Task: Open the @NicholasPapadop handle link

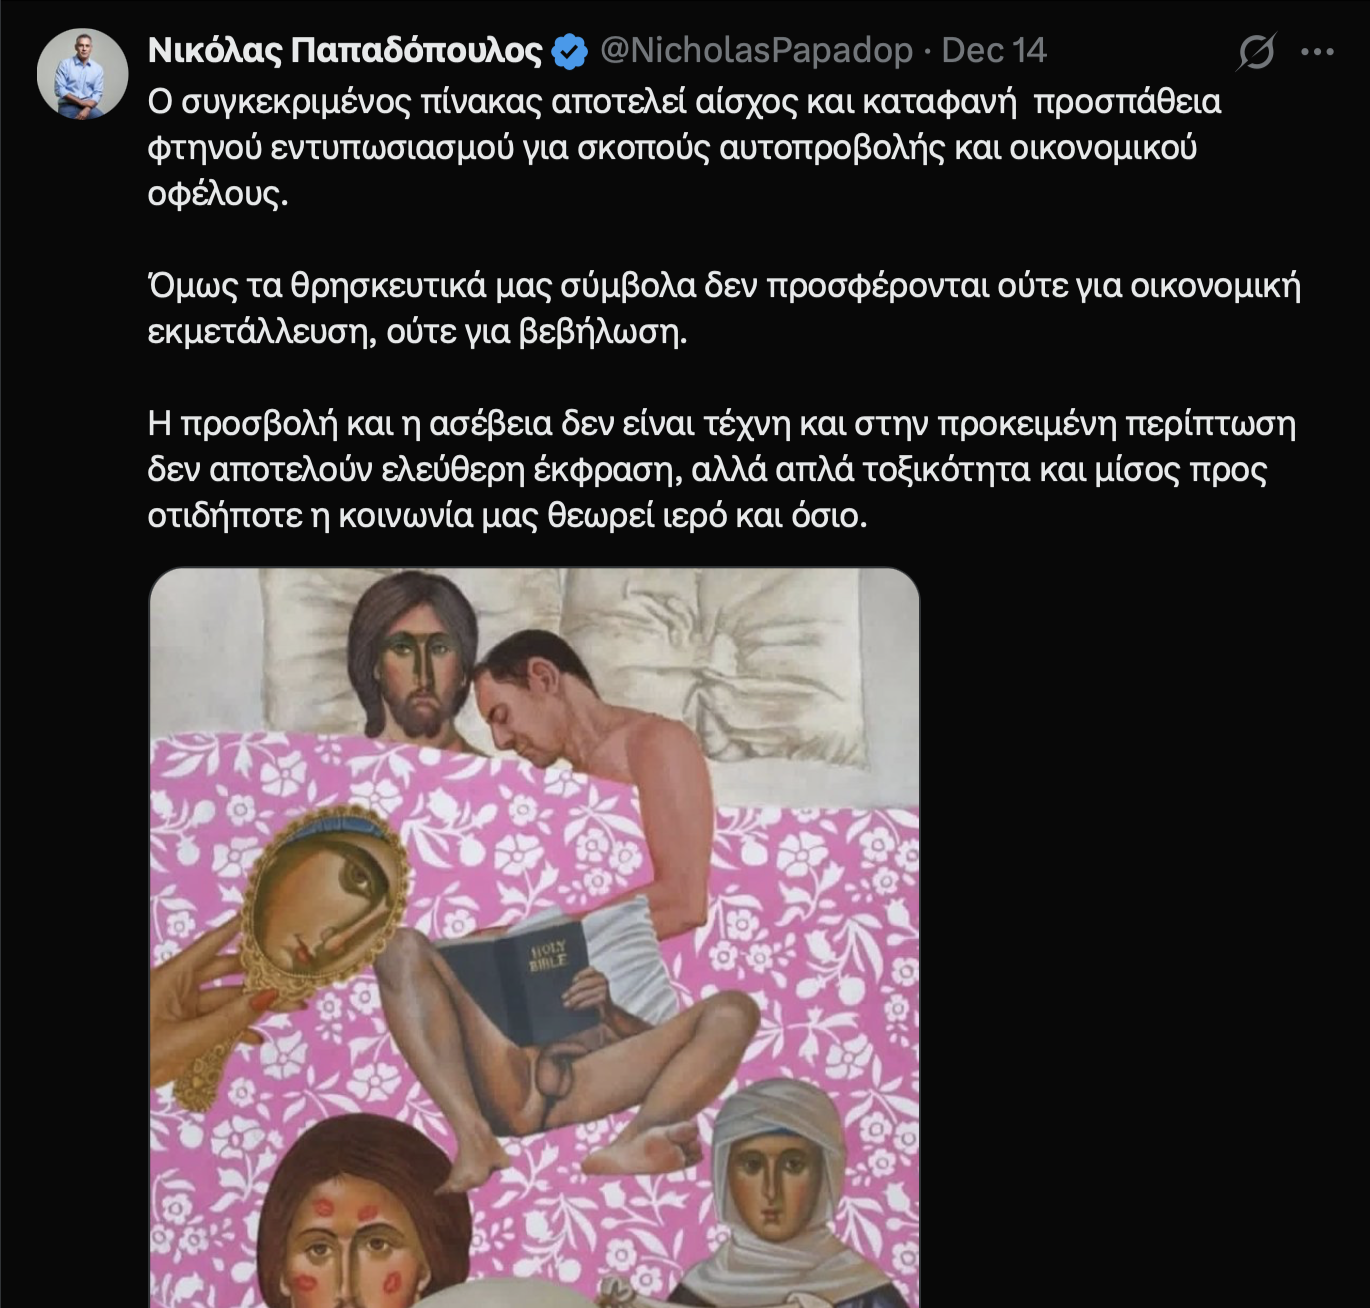Action: point(756,50)
